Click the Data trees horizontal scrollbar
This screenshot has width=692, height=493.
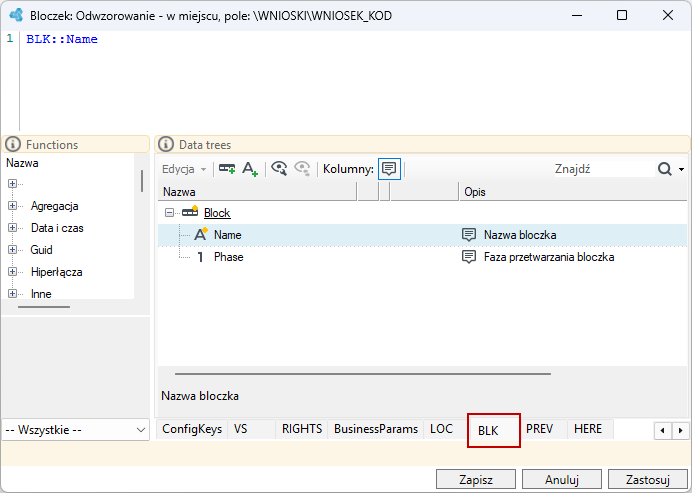pos(363,374)
